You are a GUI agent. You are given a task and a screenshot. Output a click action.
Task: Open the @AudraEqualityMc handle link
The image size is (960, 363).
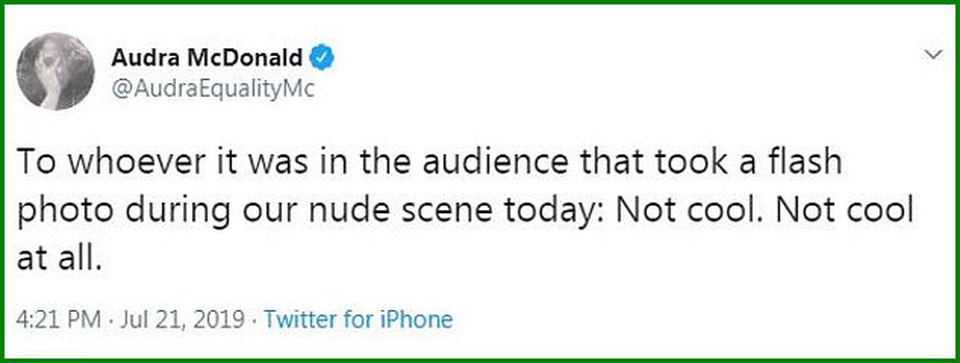[212, 89]
